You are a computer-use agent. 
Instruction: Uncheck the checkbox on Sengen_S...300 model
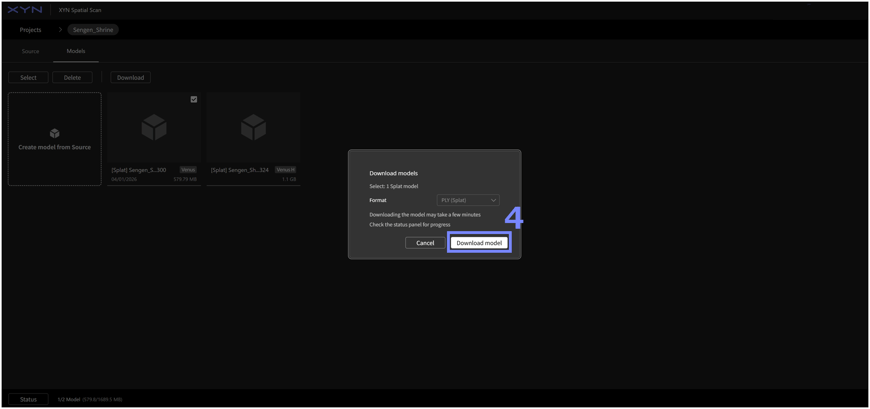click(x=194, y=100)
